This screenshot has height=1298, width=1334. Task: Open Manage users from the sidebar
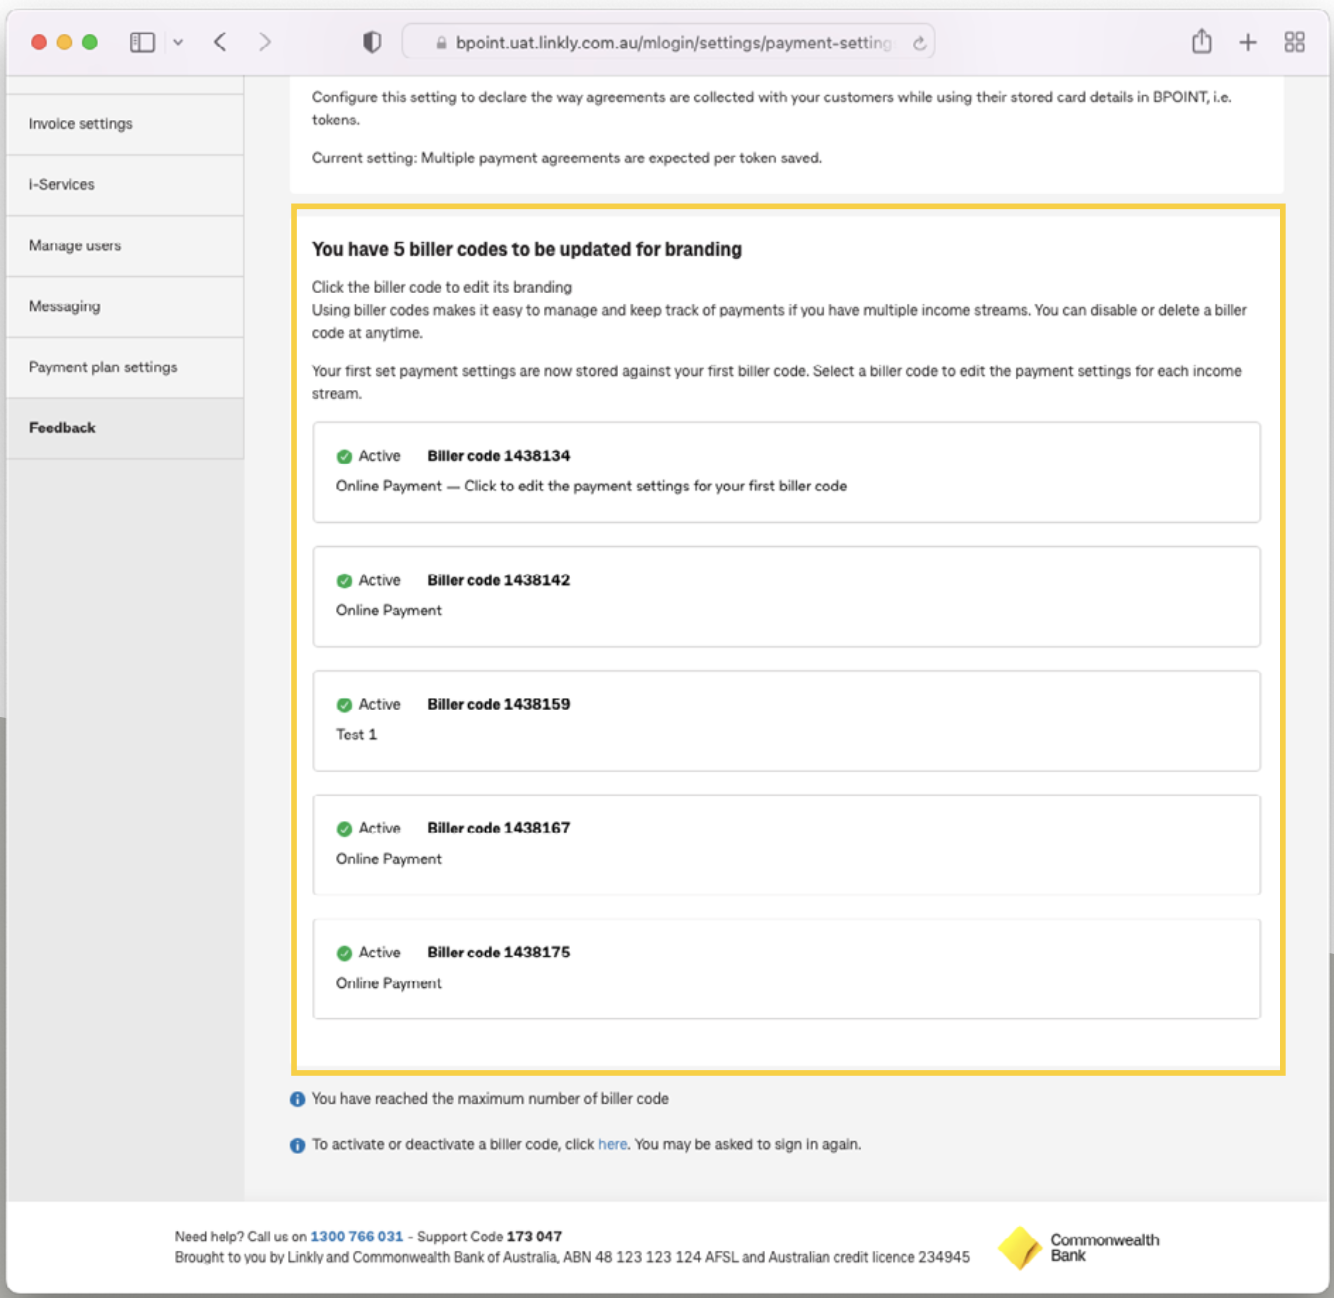click(x=74, y=245)
